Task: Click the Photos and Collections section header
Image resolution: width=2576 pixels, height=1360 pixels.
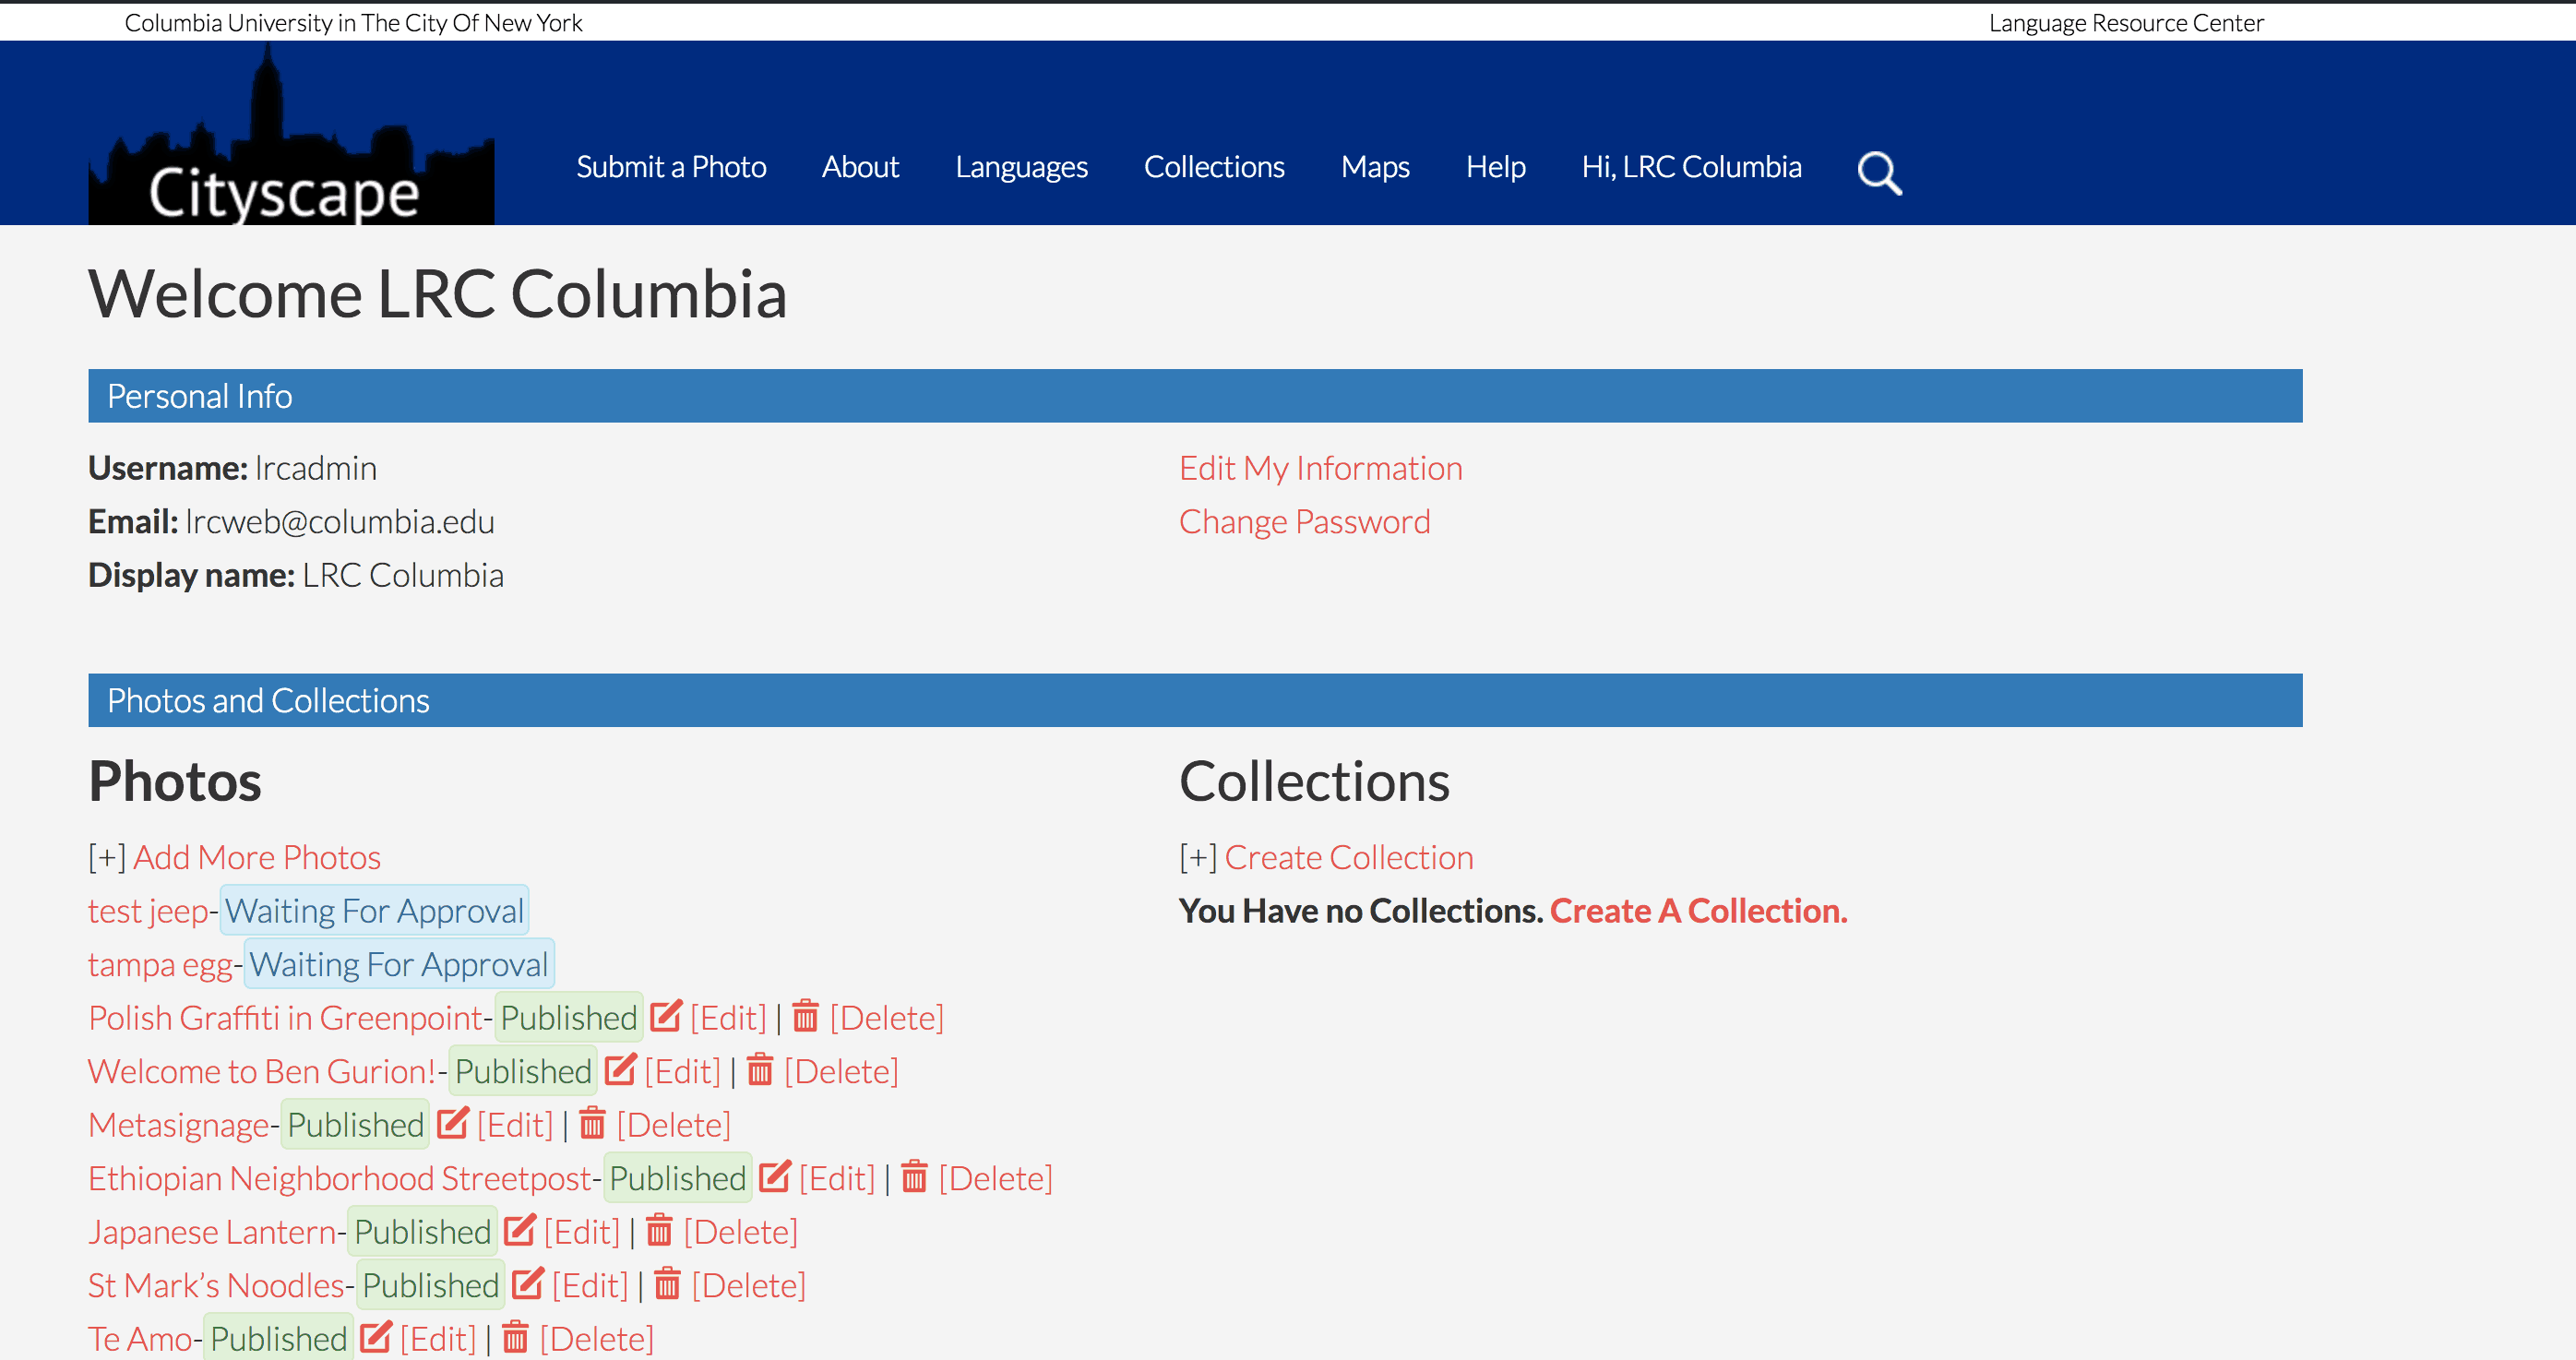Action: 1195,700
